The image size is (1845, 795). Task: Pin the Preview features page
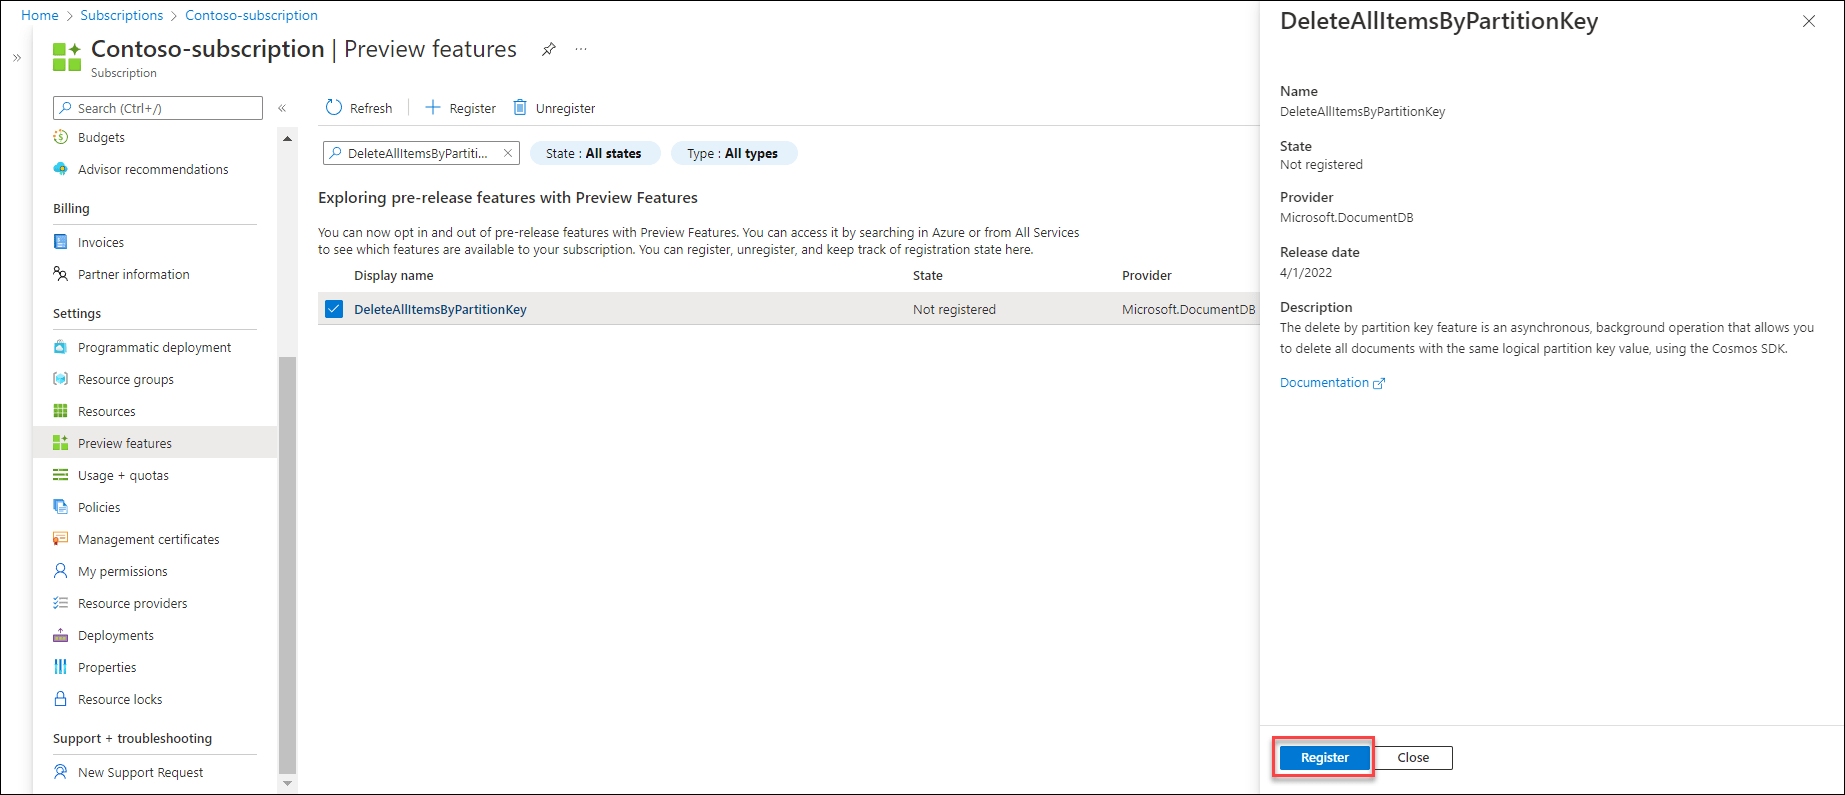(549, 49)
